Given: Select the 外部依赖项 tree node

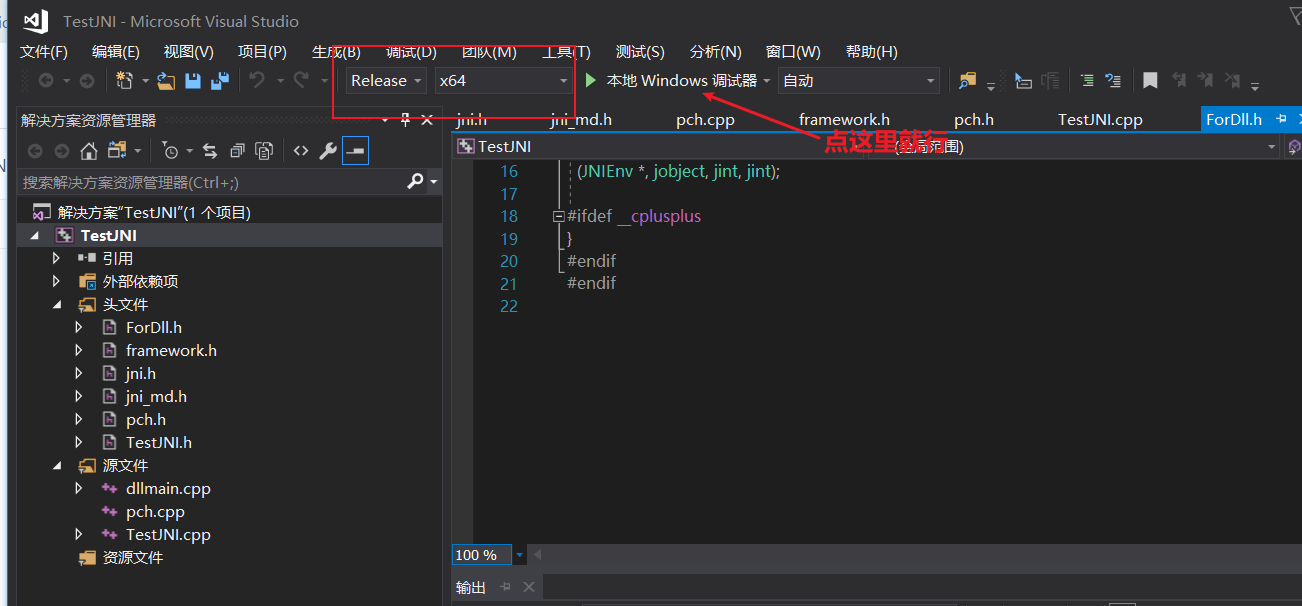Looking at the screenshot, I should [140, 282].
